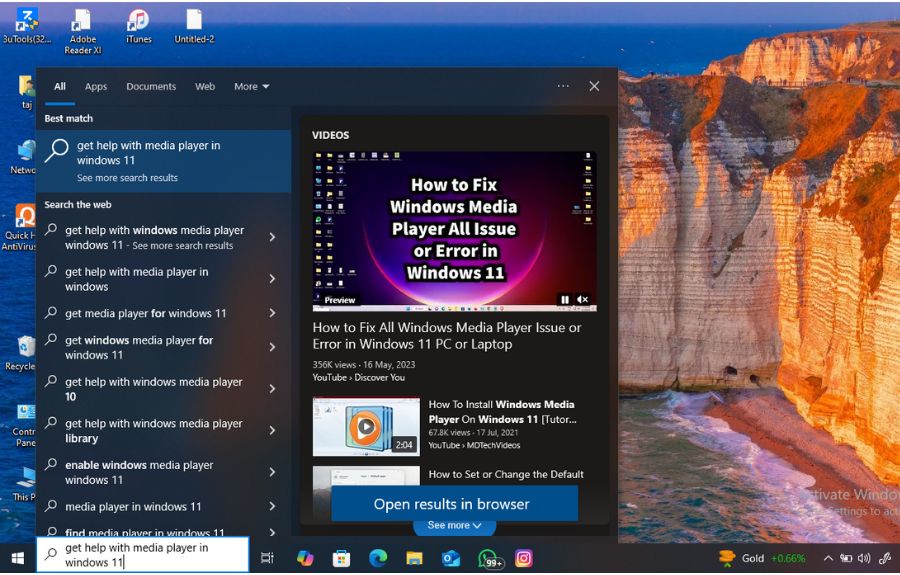This screenshot has height=575, width=900.
Task: Choose suggestion 'media player in windows 11'
Action: pos(133,507)
